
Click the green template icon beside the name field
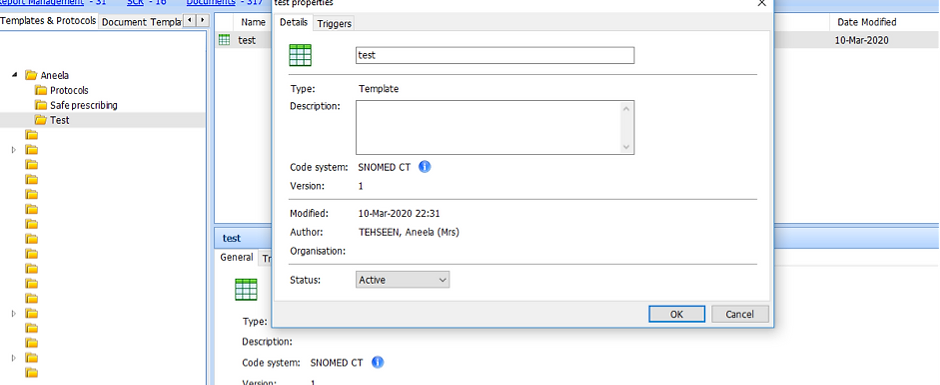pyautogui.click(x=300, y=55)
